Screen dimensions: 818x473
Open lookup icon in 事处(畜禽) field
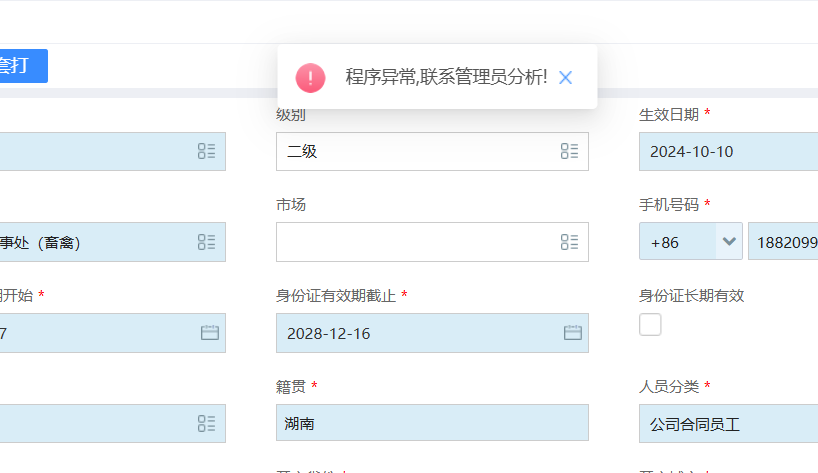pos(206,241)
